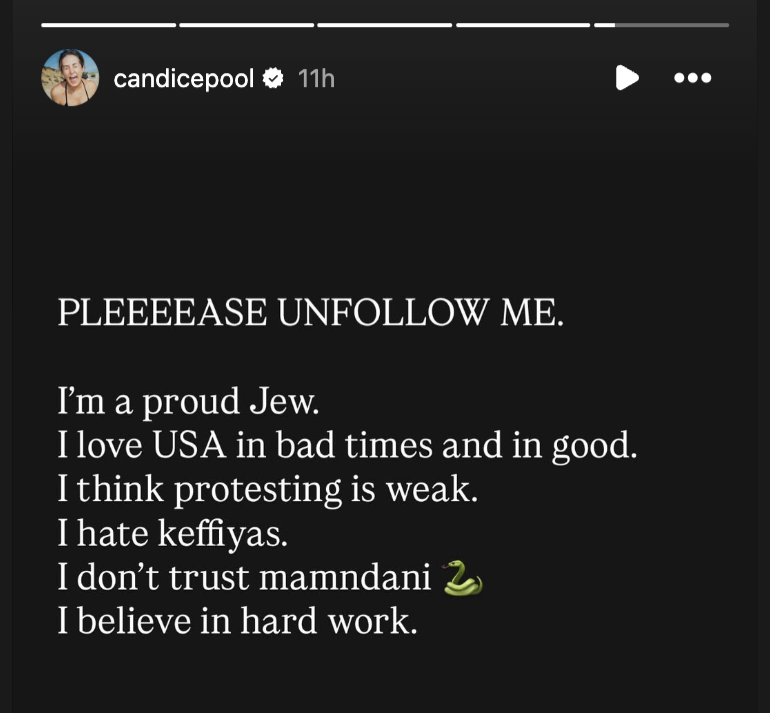This screenshot has width=770, height=713.
Task: Click the line "I'm a proud Jew."
Action: coord(189,403)
